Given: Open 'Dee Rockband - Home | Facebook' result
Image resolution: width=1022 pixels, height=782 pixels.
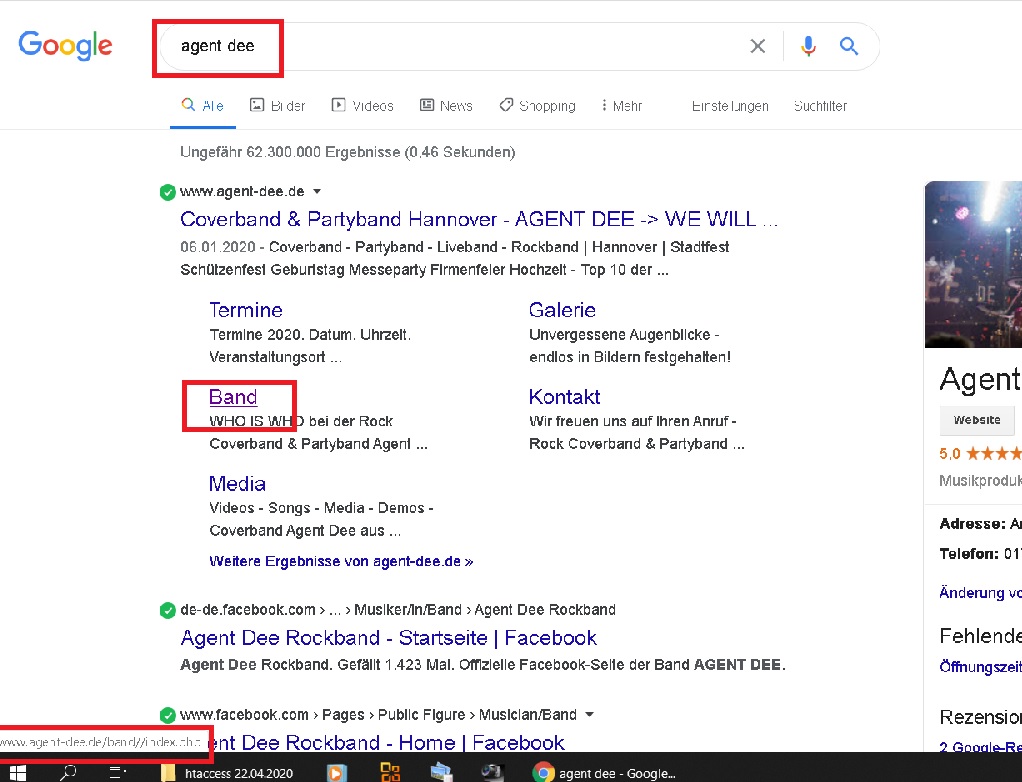Looking at the screenshot, I should click(x=388, y=742).
